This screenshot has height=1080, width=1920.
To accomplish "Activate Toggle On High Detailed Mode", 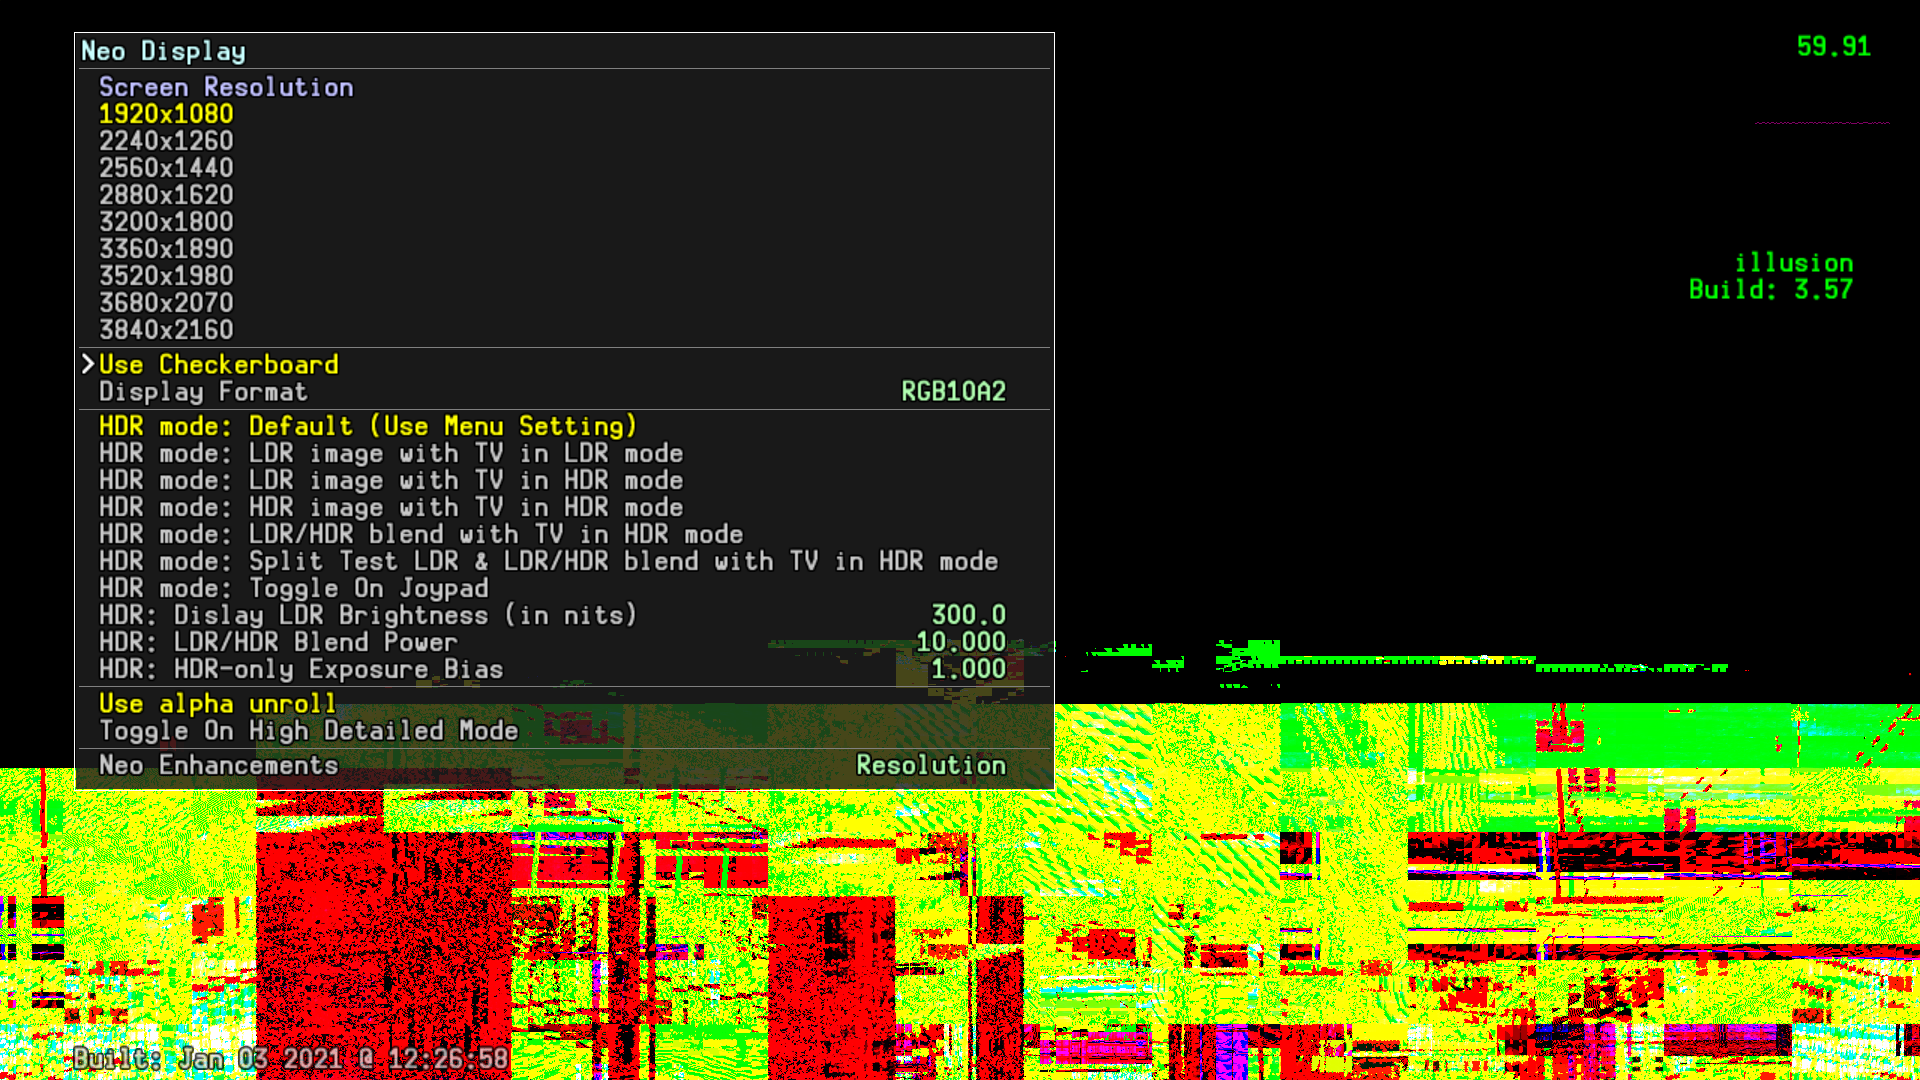I will tap(308, 731).
